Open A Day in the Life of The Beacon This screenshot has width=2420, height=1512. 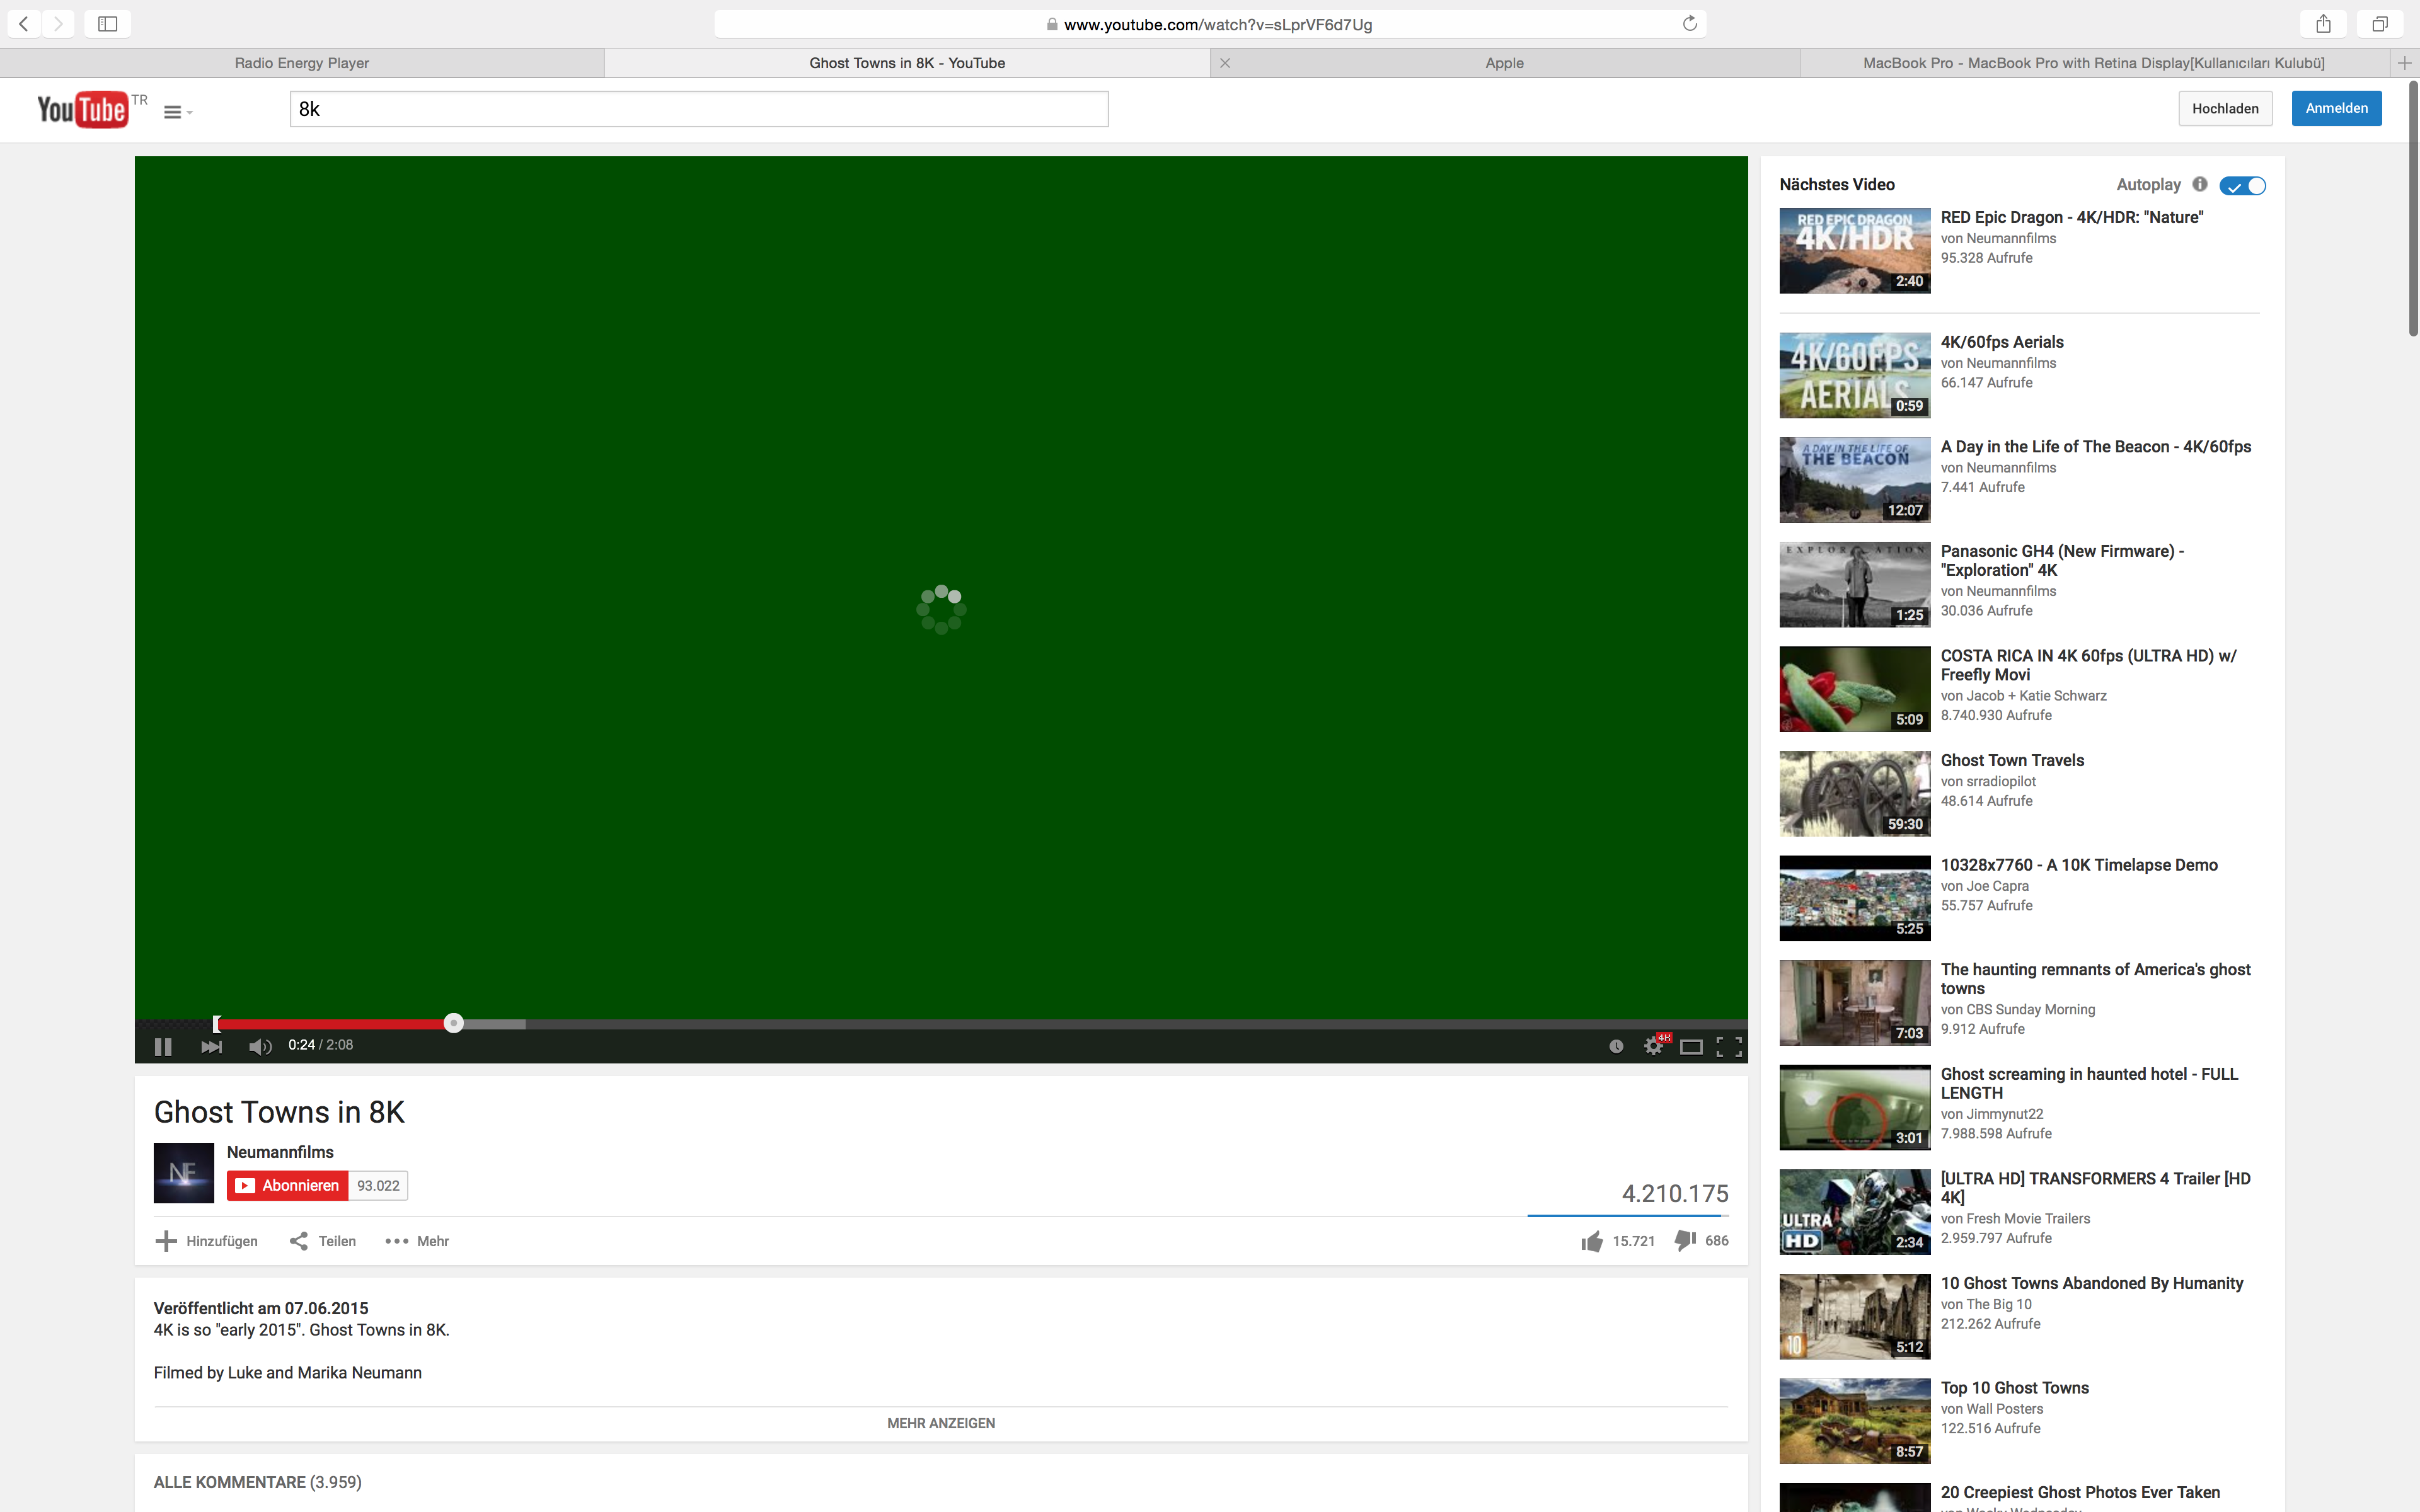tap(2096, 447)
